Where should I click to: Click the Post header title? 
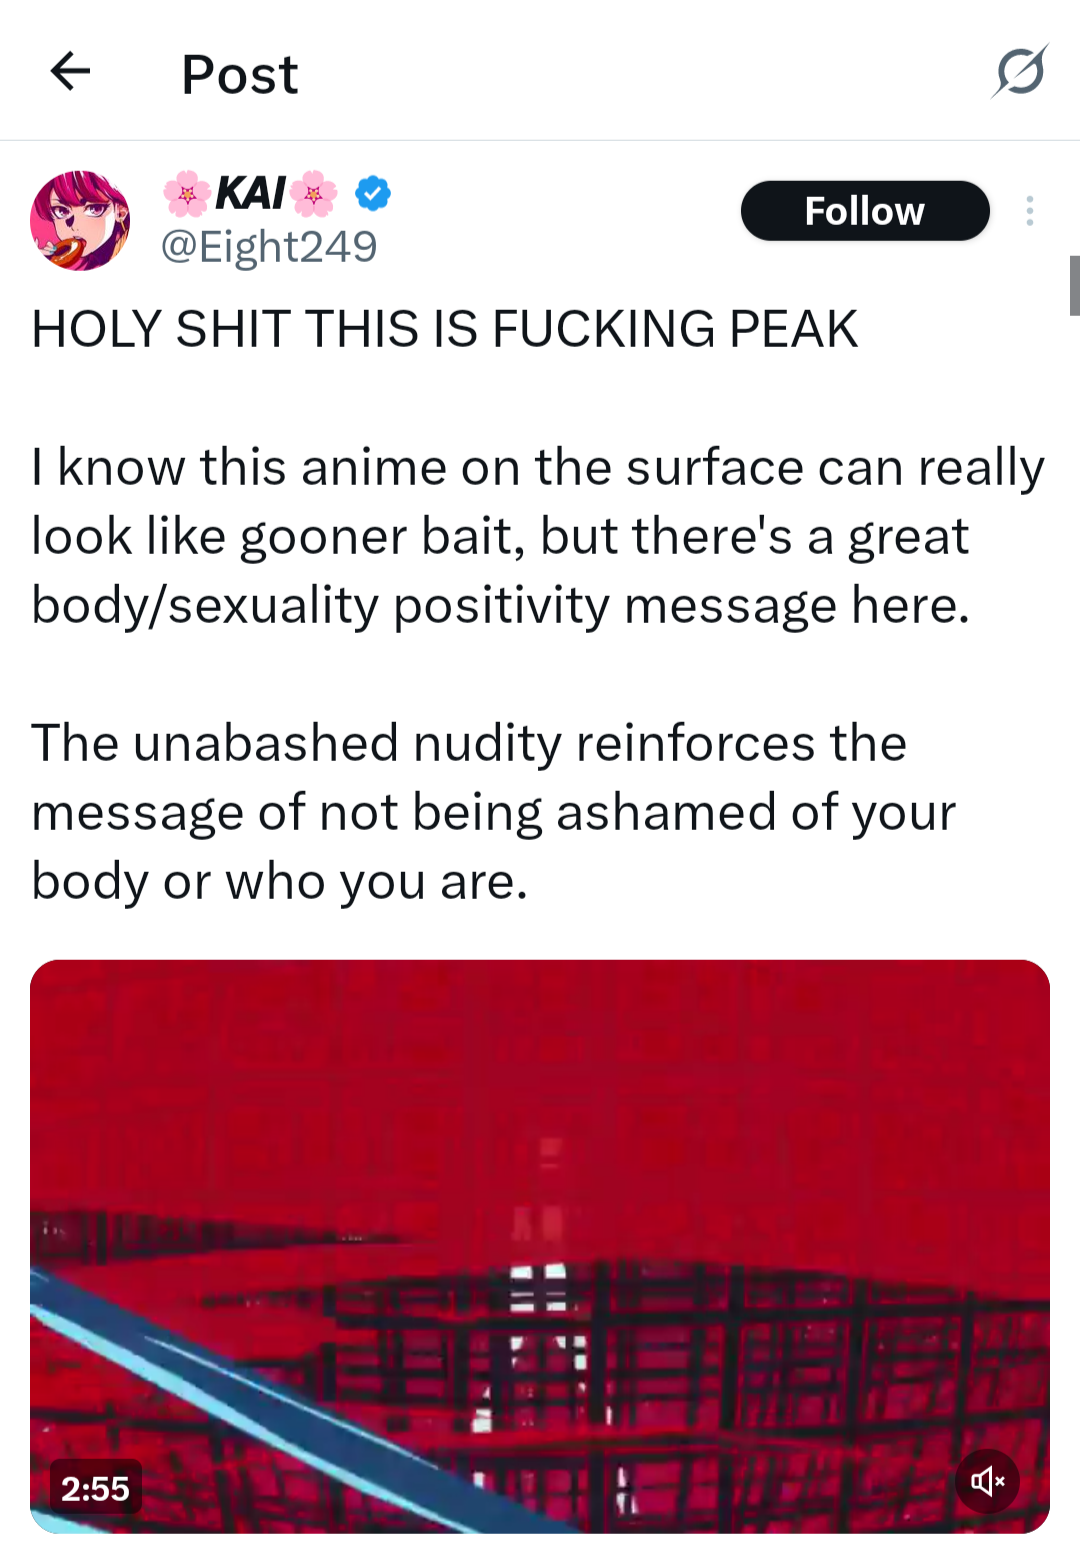[240, 74]
